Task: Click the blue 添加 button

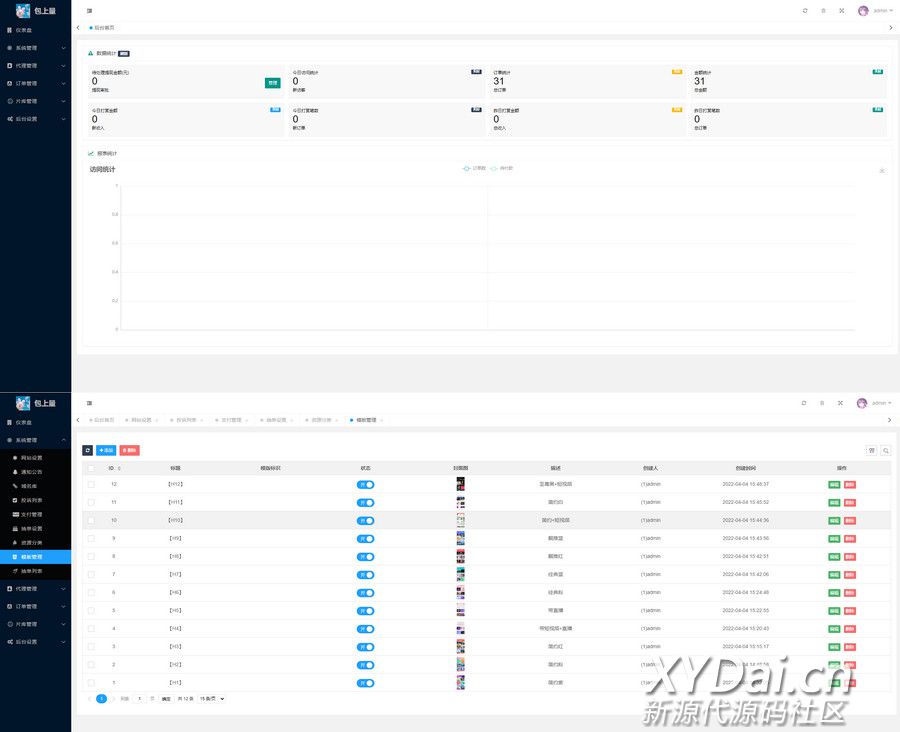Action: (x=106, y=450)
